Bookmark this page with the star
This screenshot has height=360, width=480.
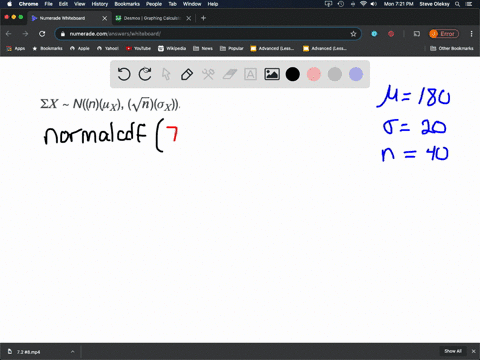pyautogui.click(x=353, y=34)
